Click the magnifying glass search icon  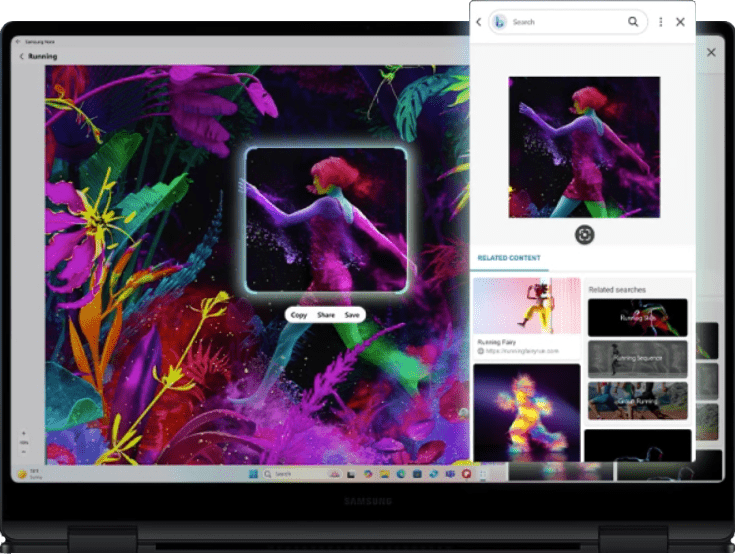(x=634, y=22)
